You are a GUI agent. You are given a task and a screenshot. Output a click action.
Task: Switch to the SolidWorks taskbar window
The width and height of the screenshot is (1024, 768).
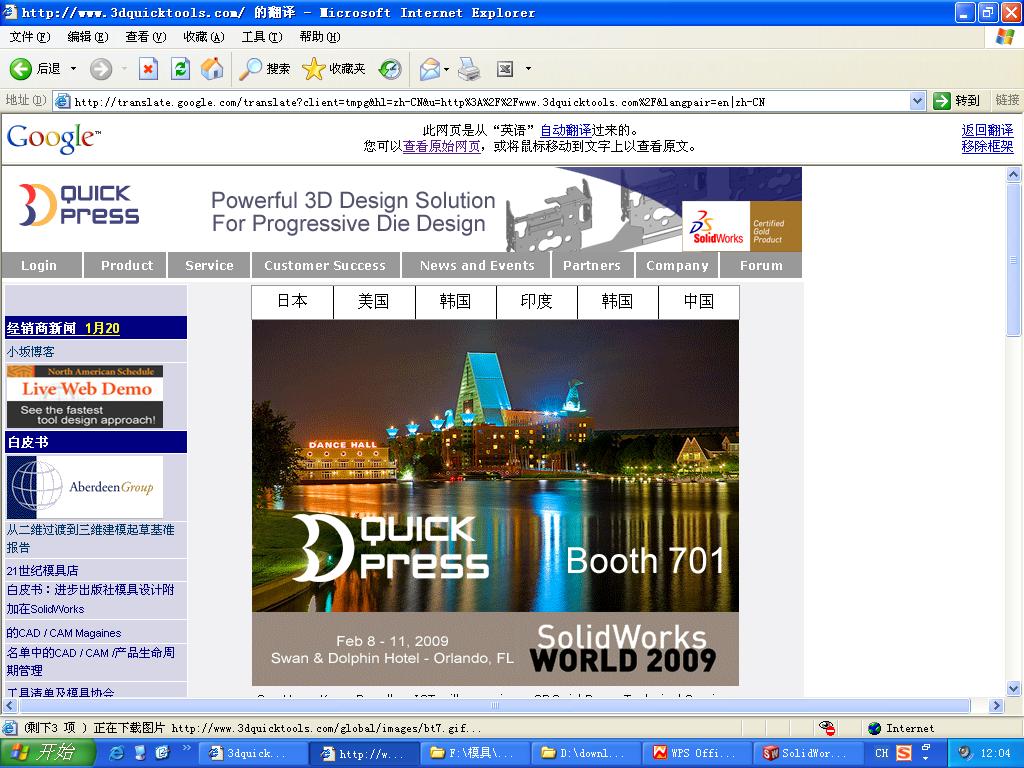[x=808, y=753]
